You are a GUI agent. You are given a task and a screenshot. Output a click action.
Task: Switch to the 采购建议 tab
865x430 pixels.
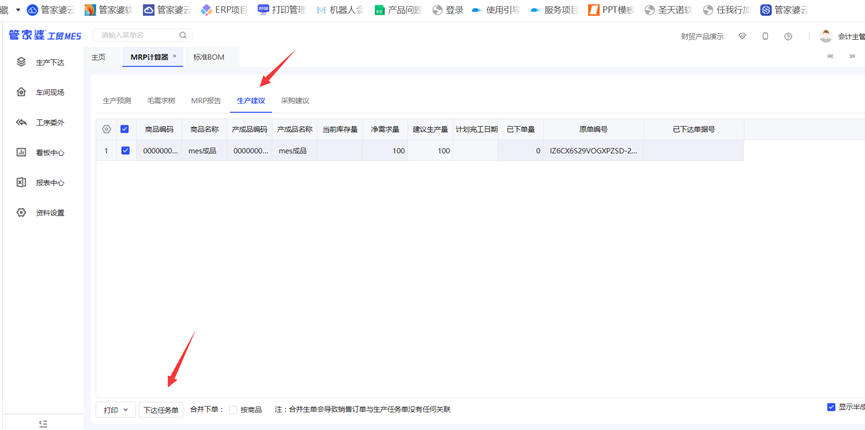pyautogui.click(x=295, y=101)
